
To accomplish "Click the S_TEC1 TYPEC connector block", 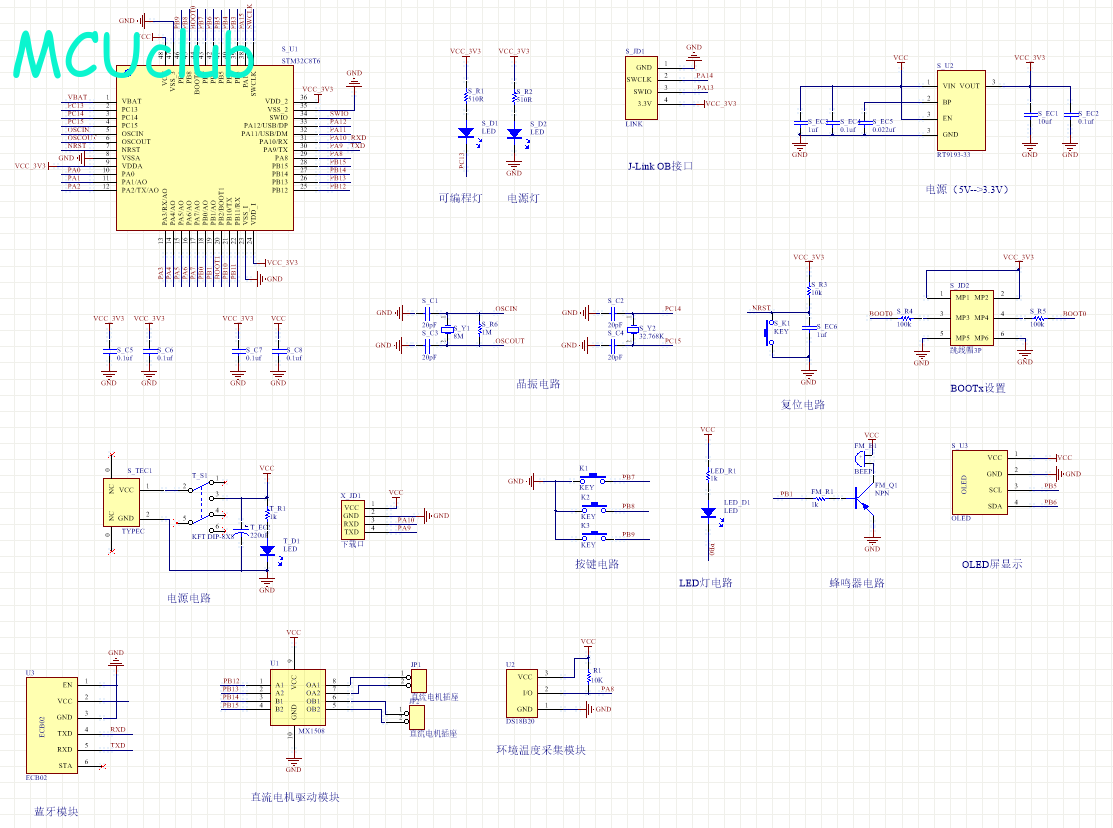I will (x=121, y=503).
